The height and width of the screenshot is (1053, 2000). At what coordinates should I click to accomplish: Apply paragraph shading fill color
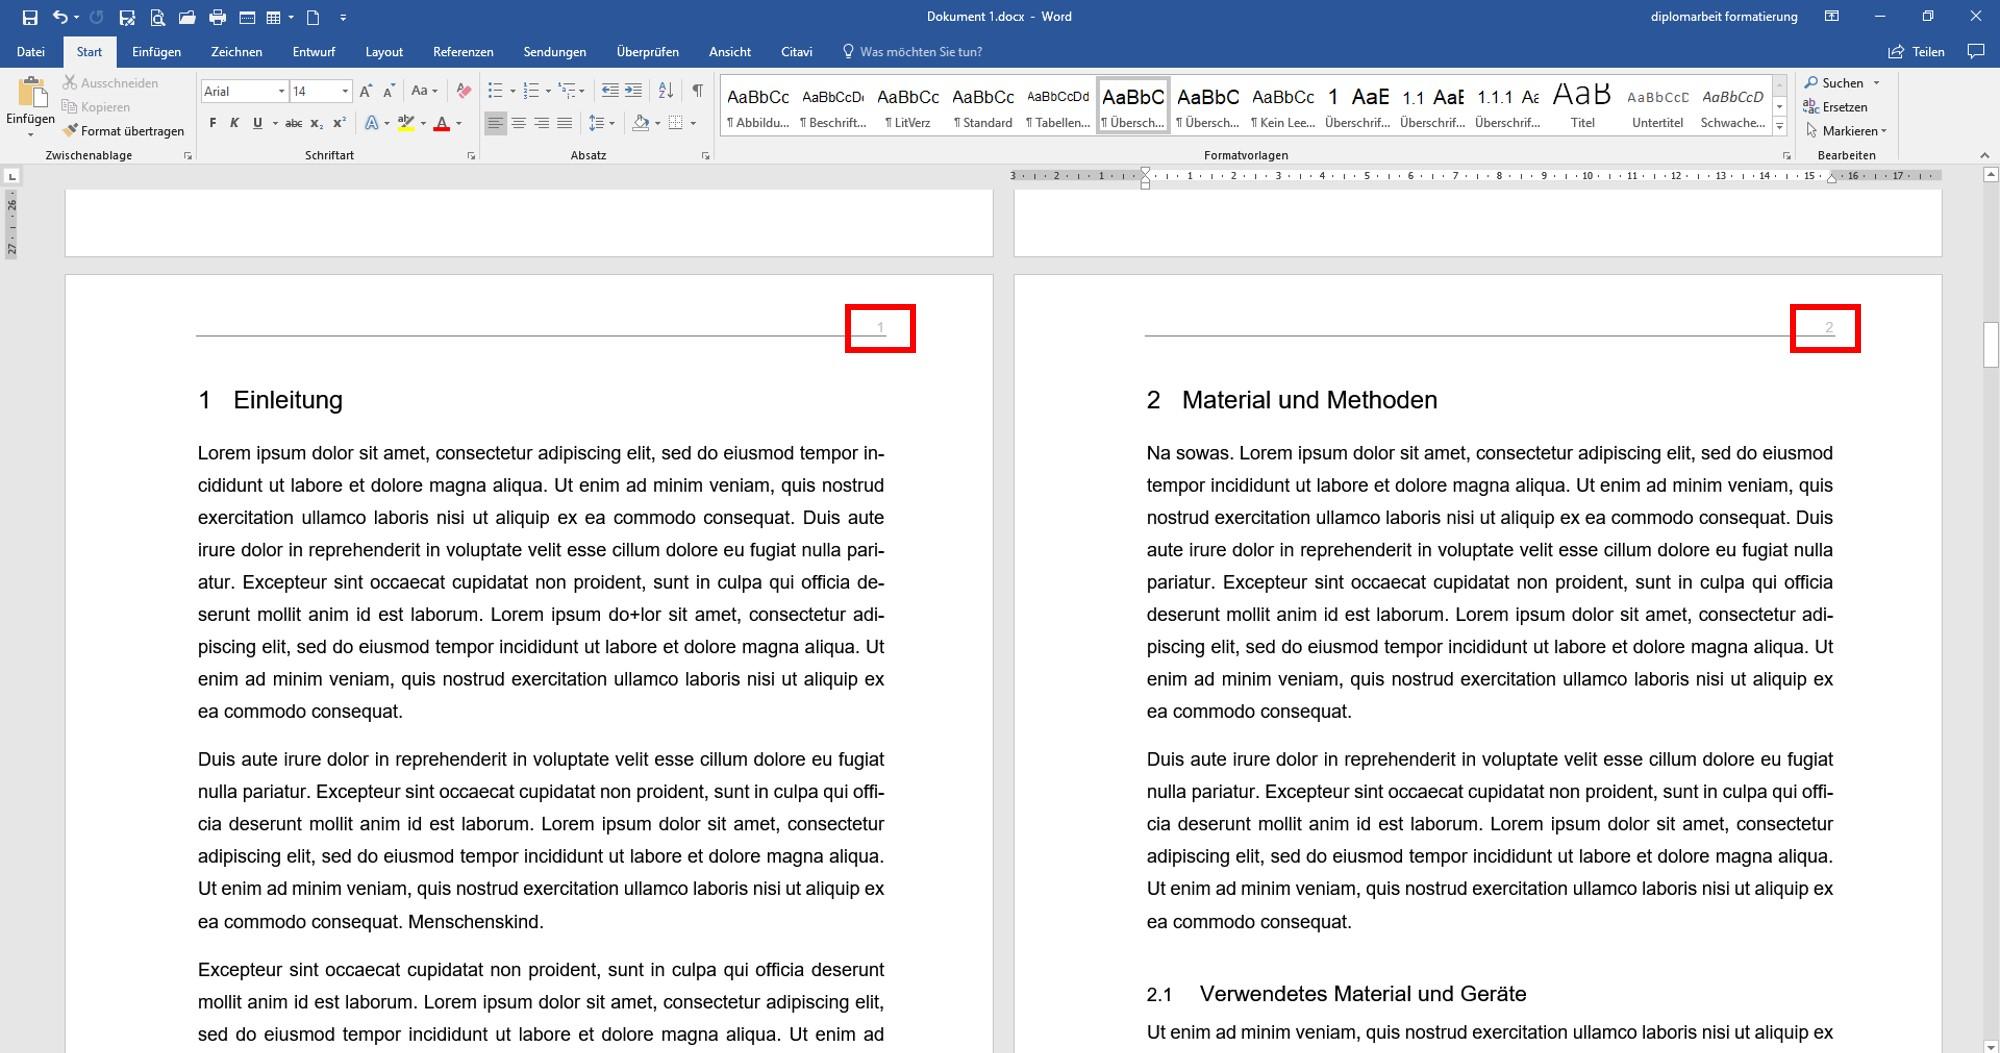640,123
